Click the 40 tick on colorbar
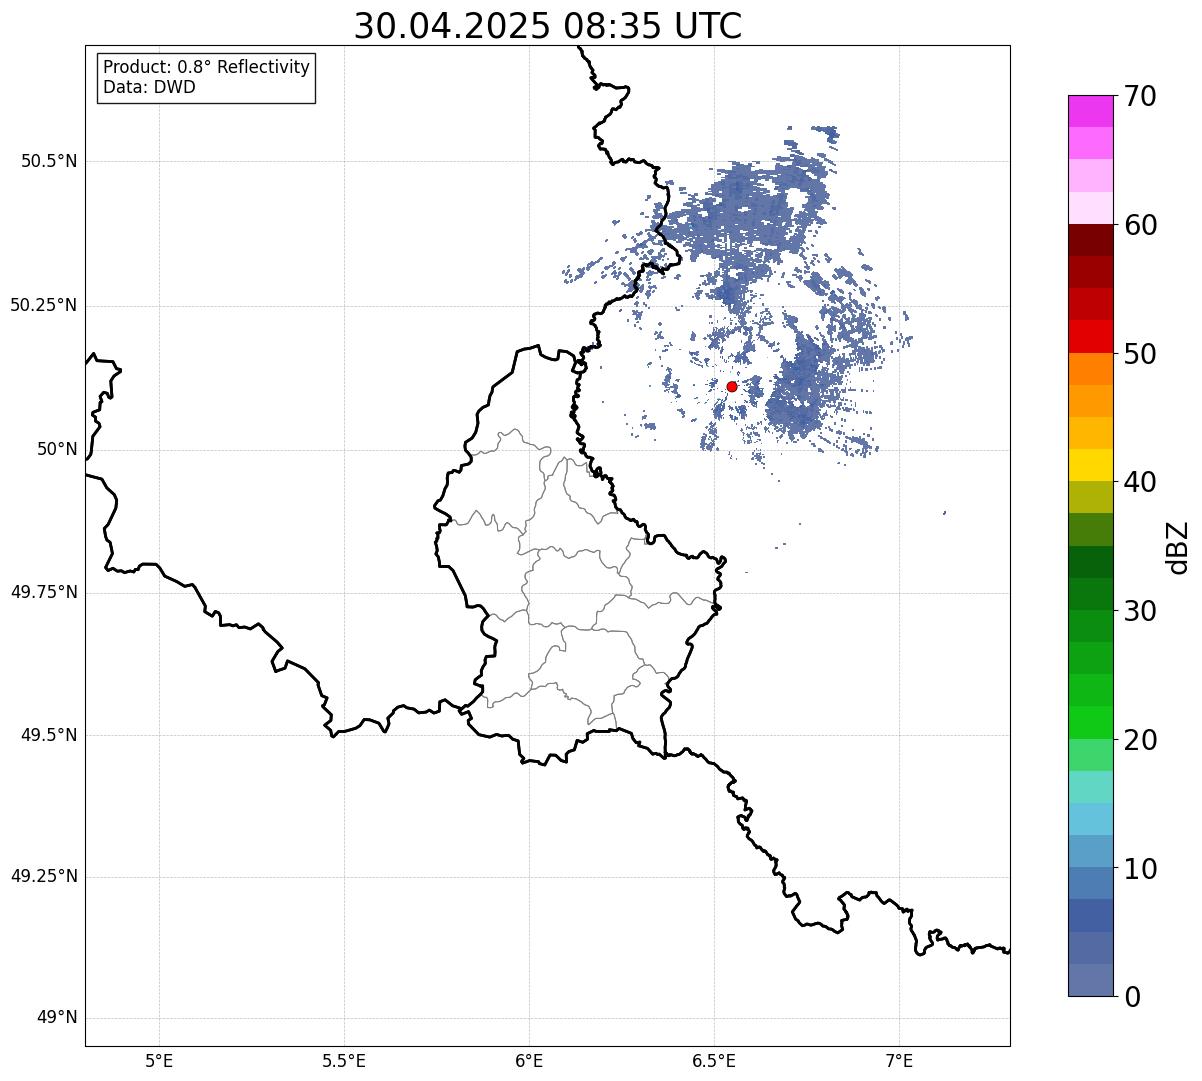Viewport: 1202px width, 1081px height. (x=1140, y=482)
